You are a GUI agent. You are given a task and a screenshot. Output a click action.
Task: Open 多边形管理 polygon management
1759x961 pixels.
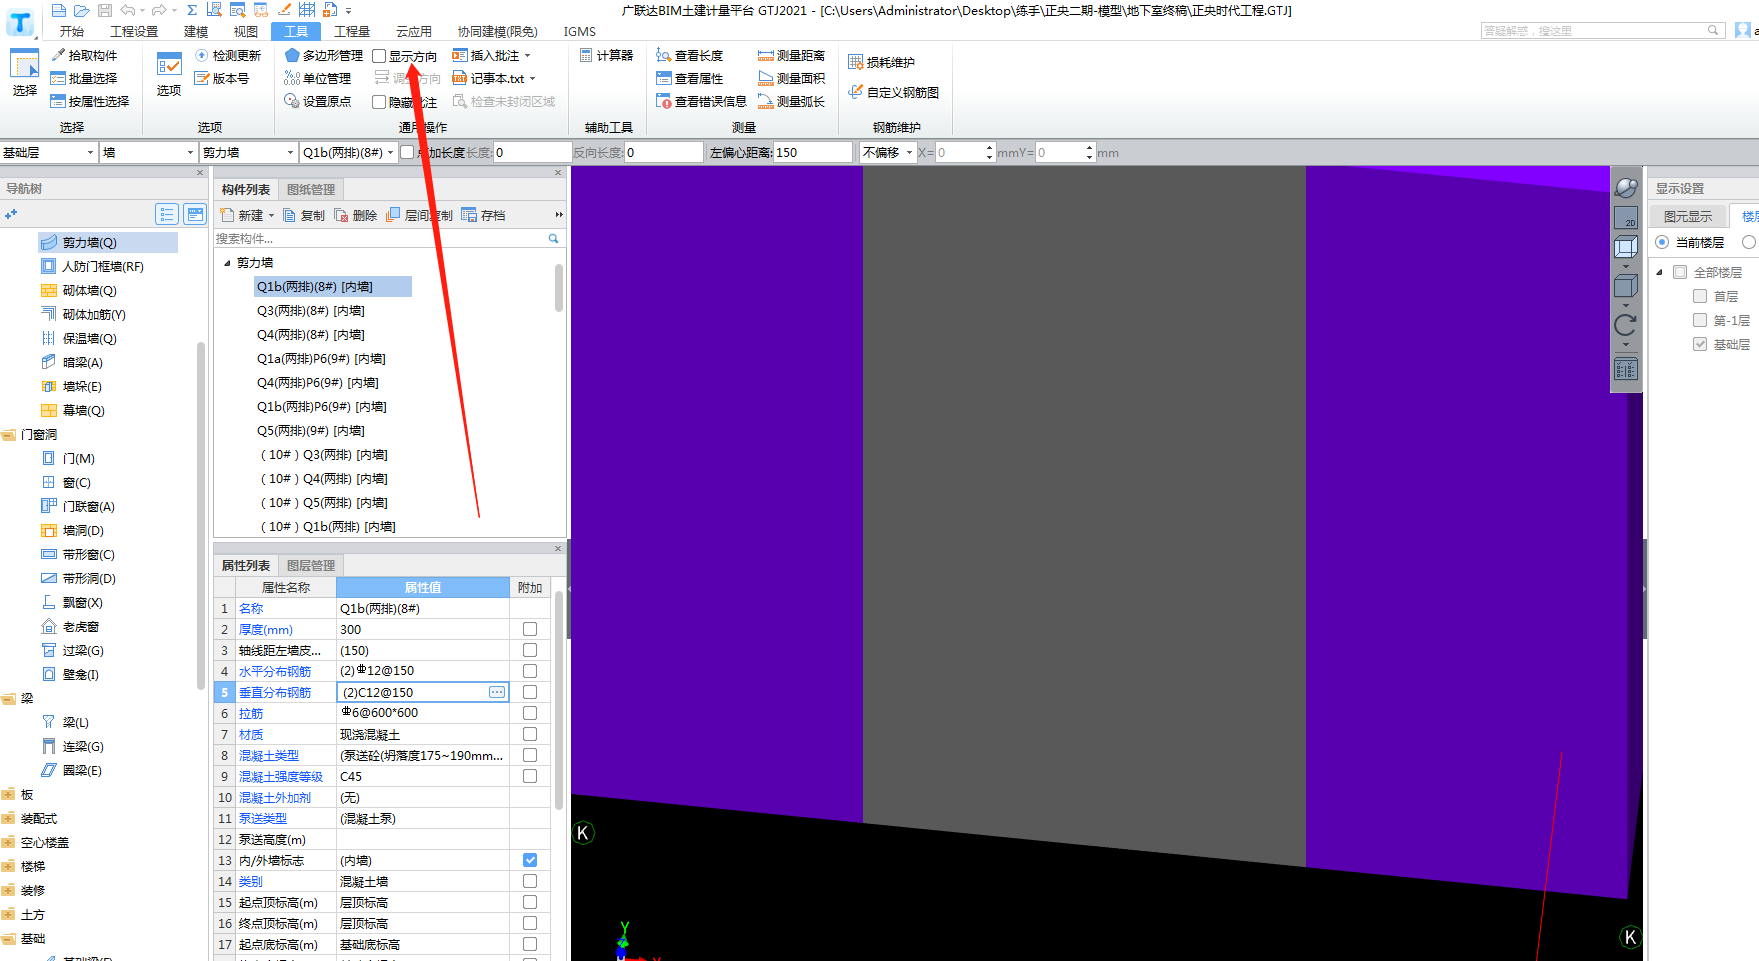(324, 55)
